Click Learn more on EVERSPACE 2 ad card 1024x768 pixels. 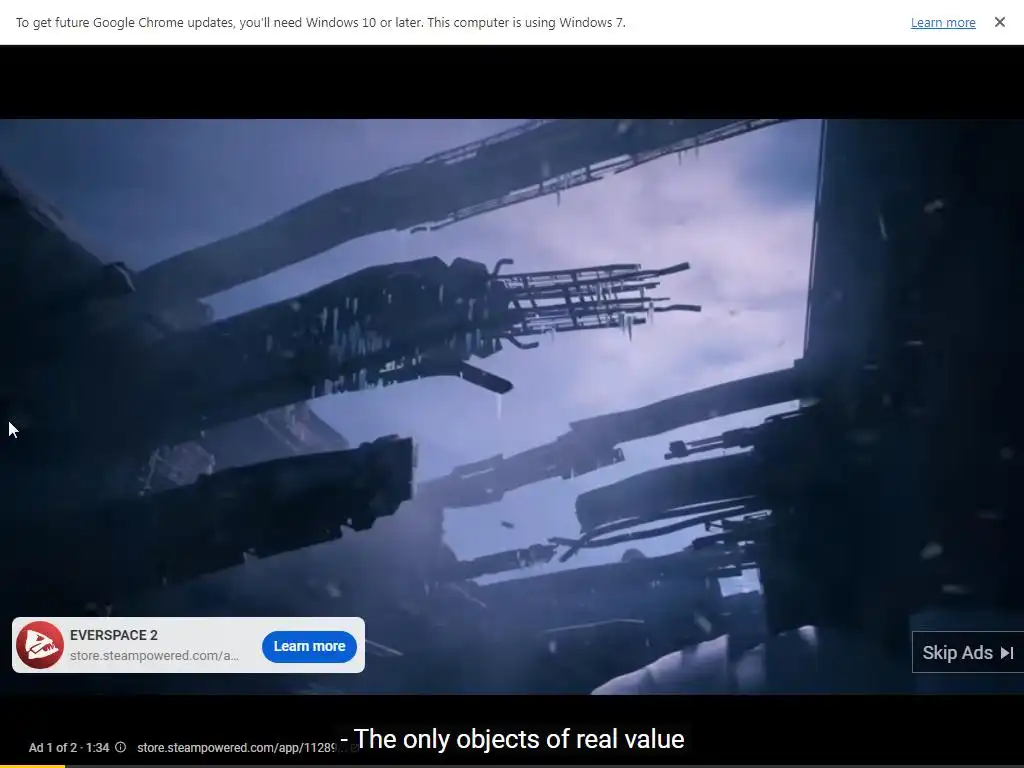[309, 646]
